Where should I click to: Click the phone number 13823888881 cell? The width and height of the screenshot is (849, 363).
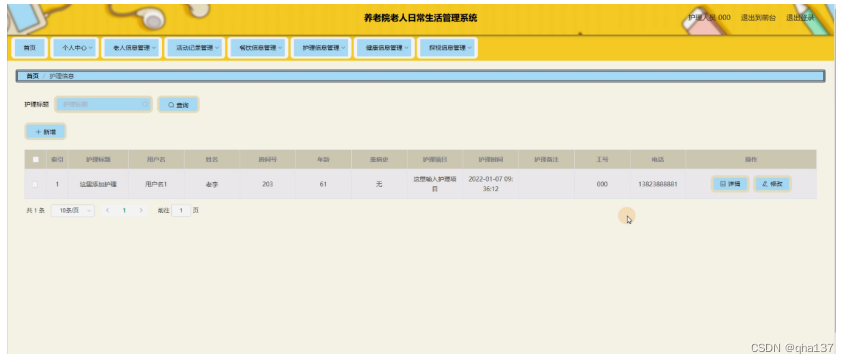coord(658,184)
